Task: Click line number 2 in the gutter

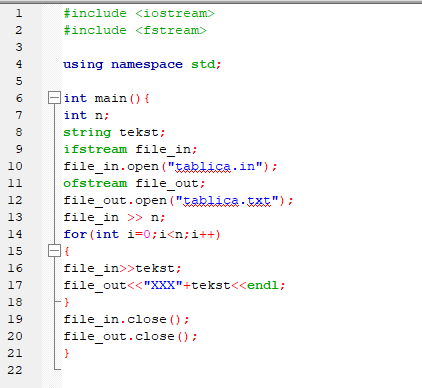Action: (19, 30)
